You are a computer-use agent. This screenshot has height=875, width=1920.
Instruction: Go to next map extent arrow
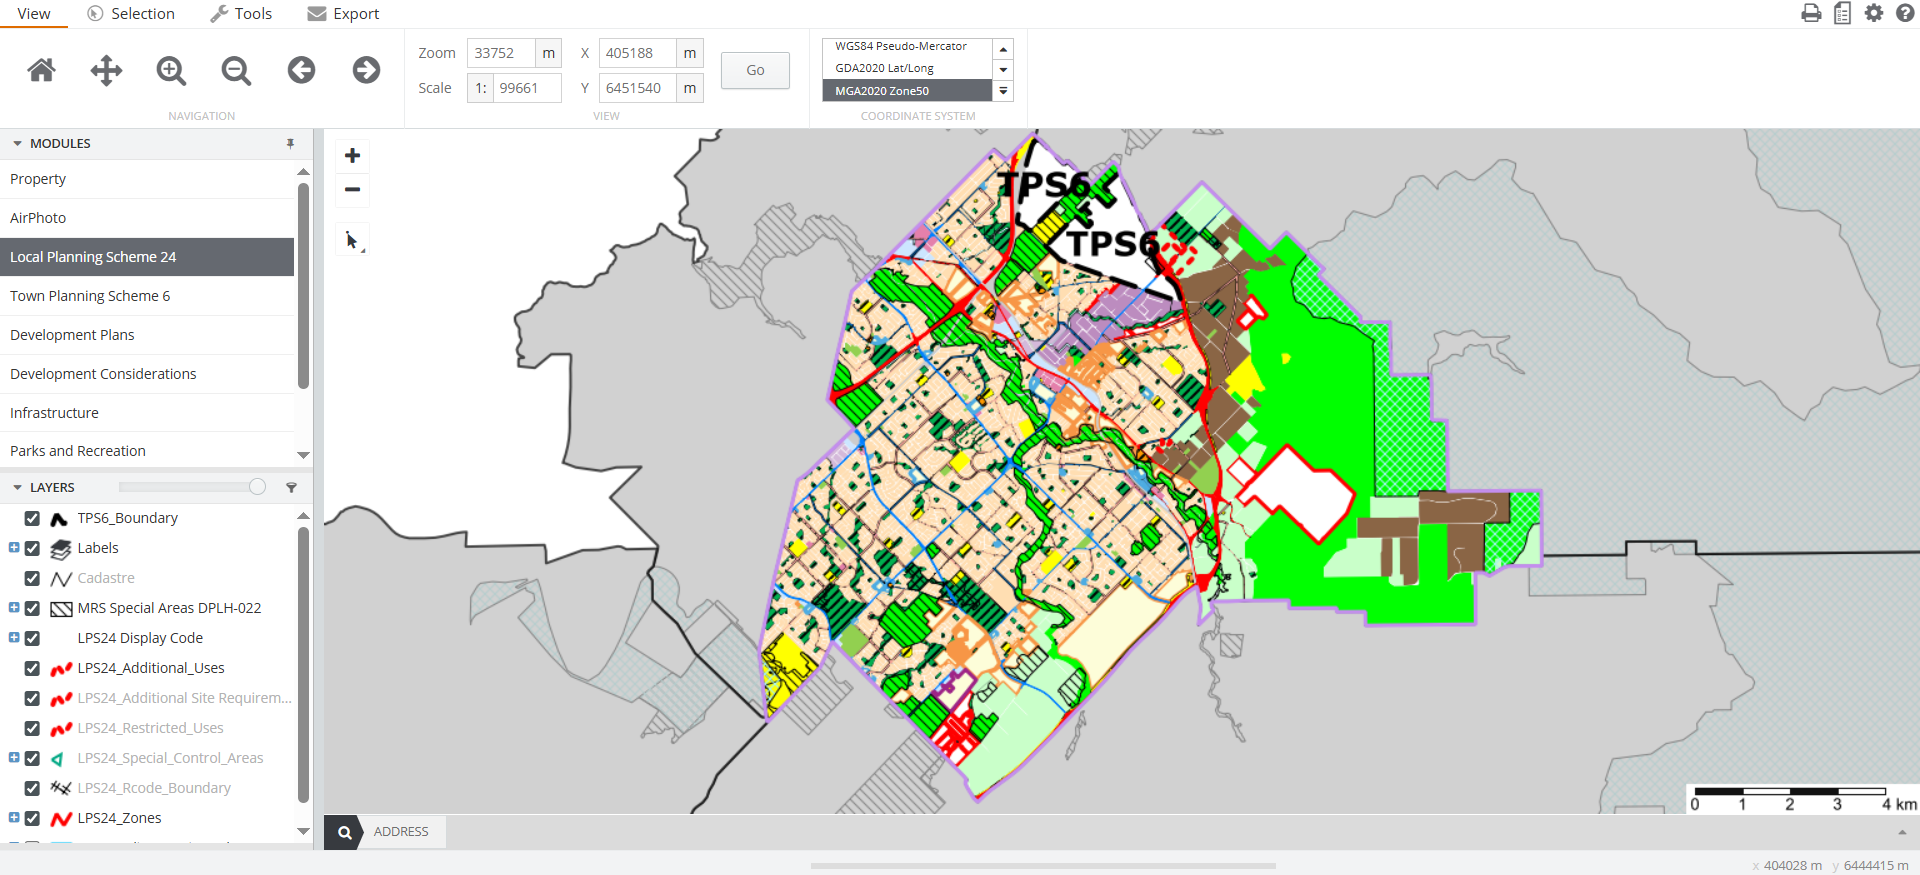click(366, 70)
